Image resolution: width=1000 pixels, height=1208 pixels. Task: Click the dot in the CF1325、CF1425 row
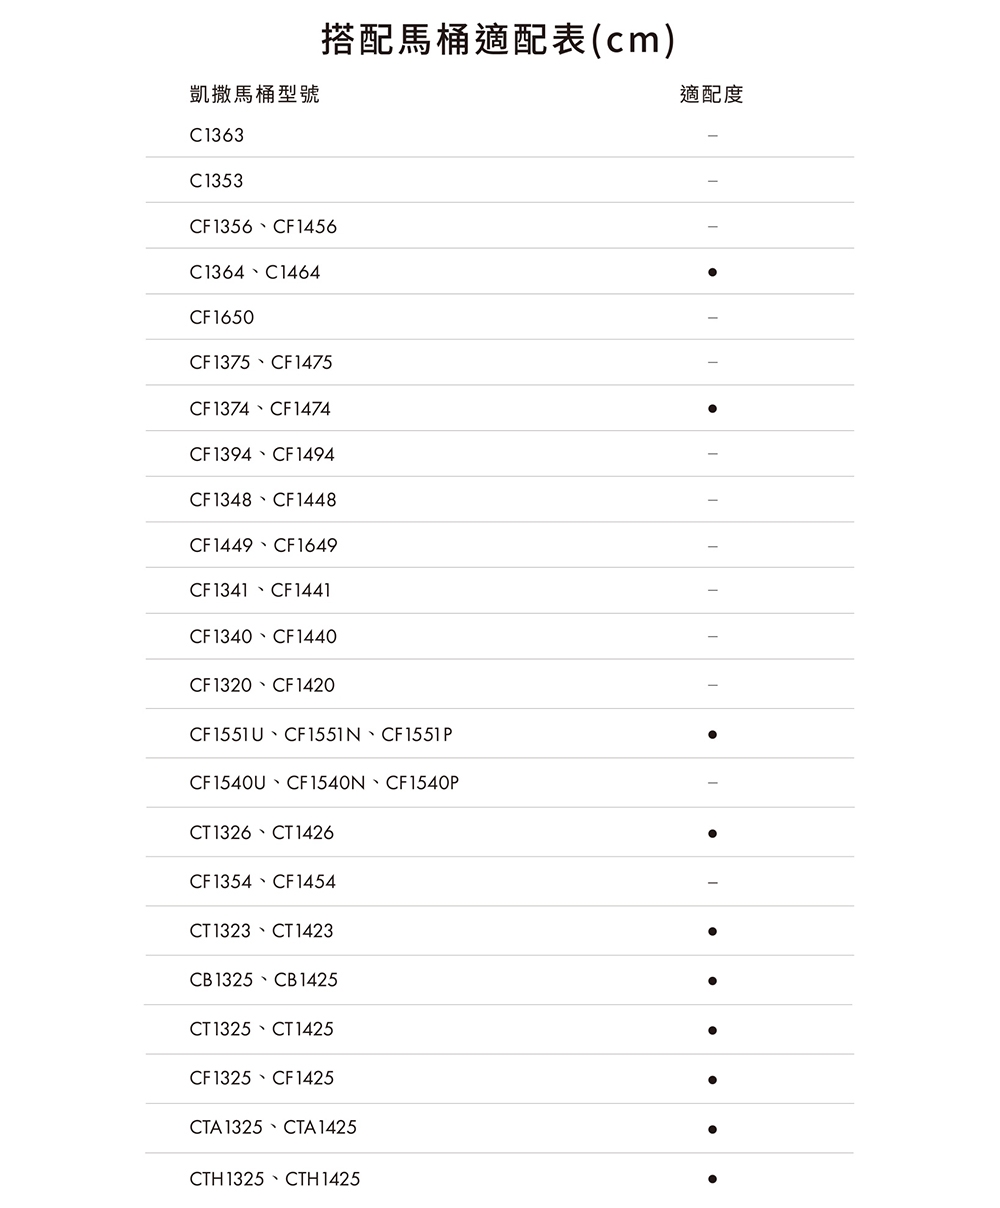tap(711, 1080)
